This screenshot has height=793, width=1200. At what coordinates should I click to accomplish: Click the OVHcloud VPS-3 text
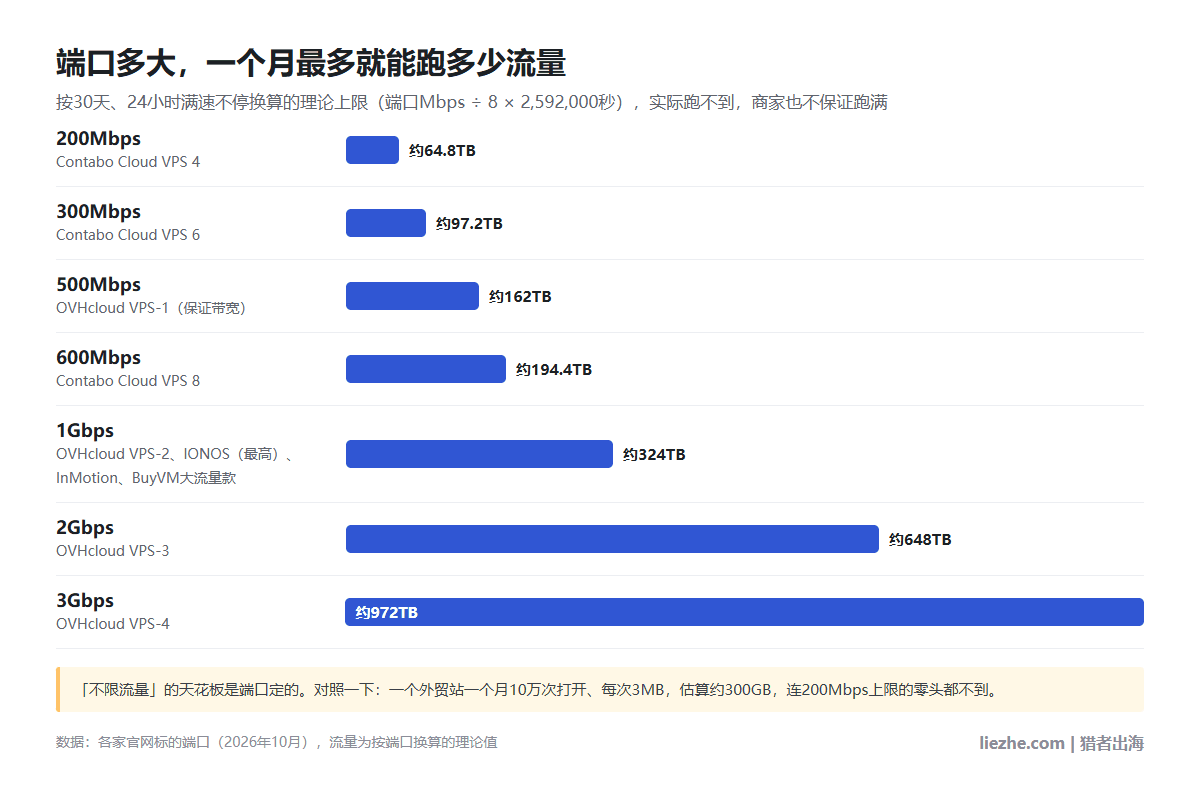pos(113,551)
